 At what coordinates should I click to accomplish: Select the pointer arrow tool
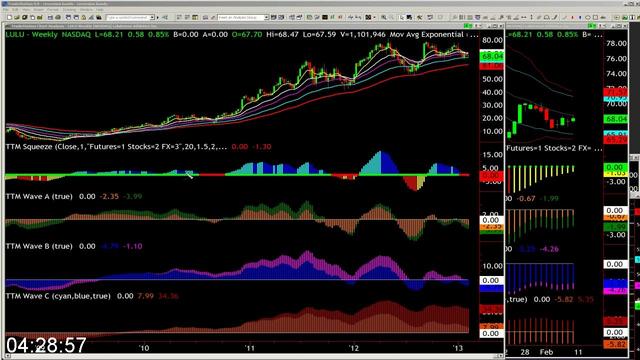point(402,18)
